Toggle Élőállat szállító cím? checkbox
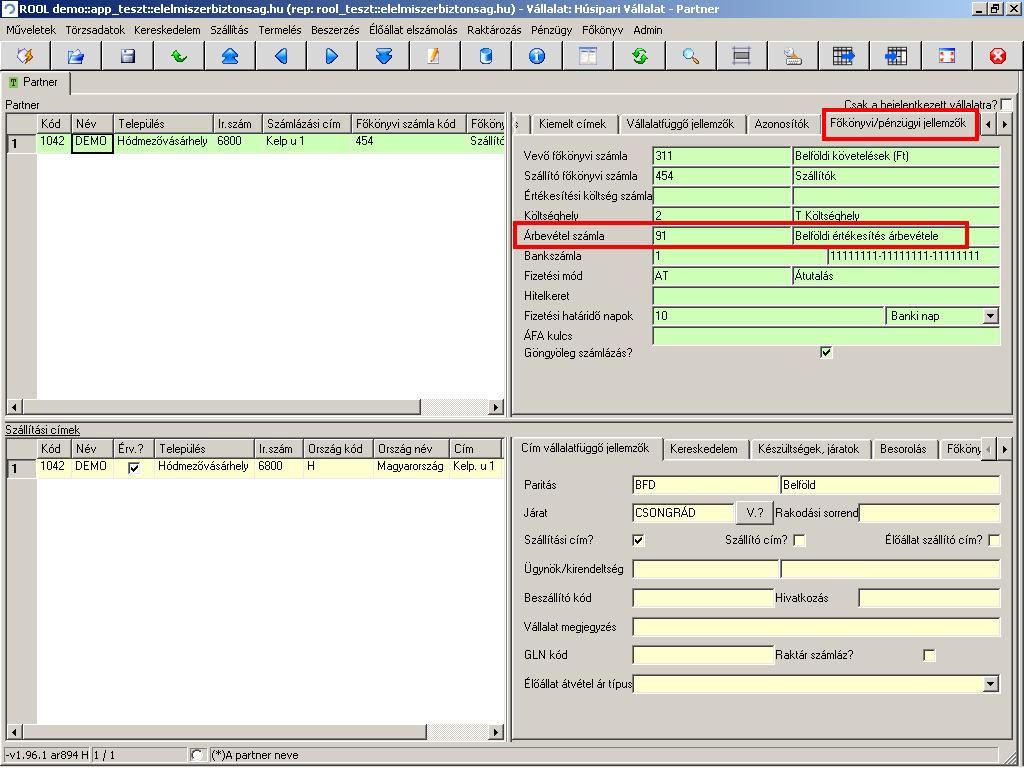The image size is (1024, 768). pyautogui.click(x=994, y=540)
